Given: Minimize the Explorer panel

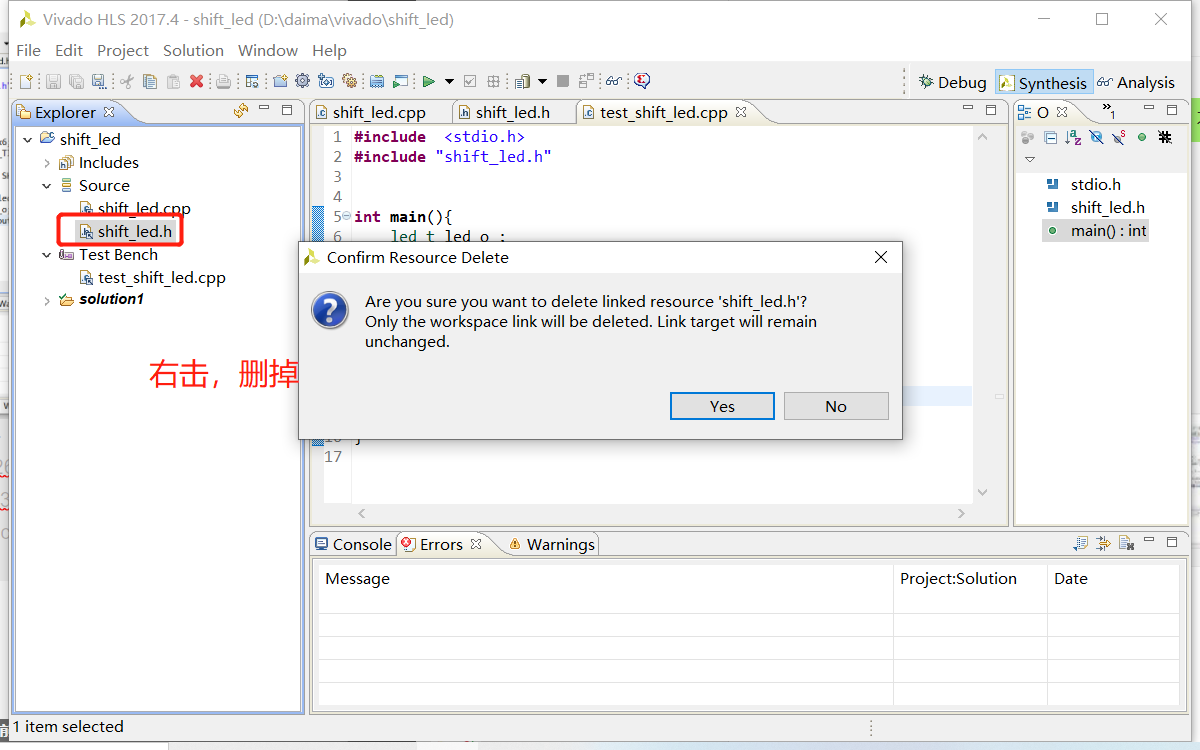Looking at the screenshot, I should (264, 109).
